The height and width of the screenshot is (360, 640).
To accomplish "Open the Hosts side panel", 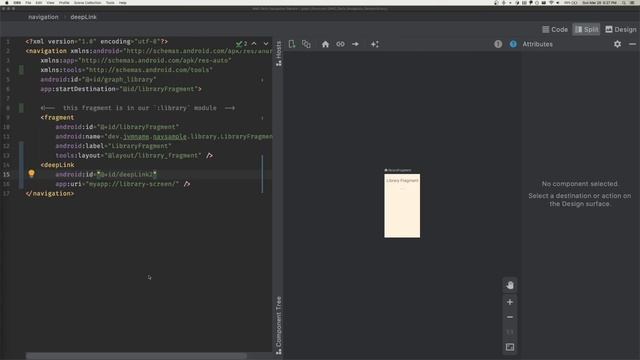I will click(279, 53).
